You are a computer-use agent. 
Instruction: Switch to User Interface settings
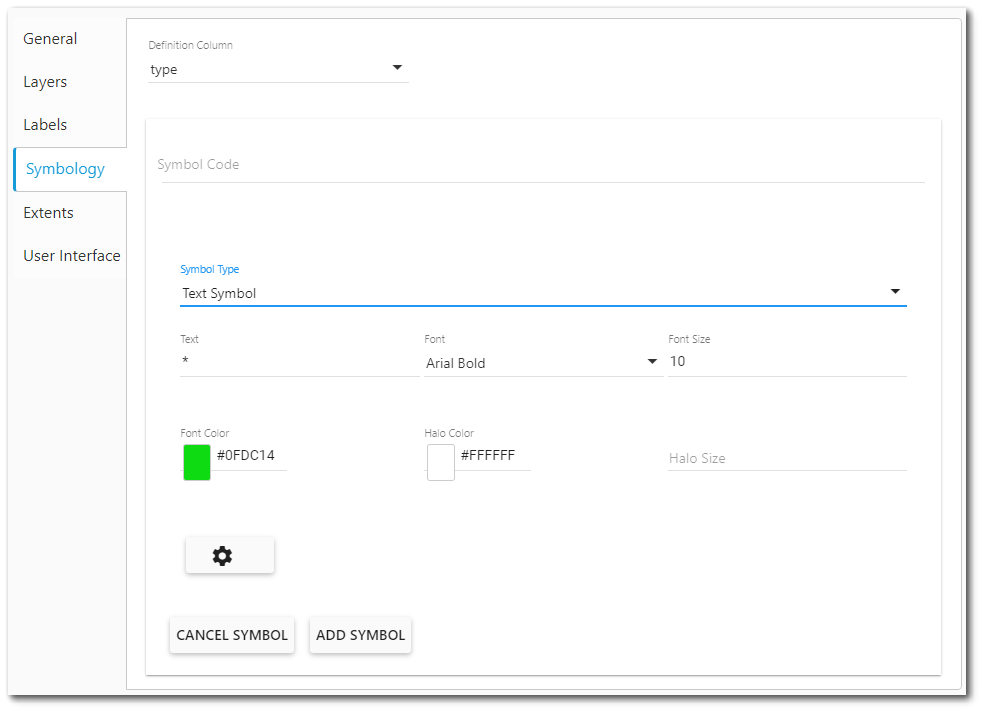[71, 255]
